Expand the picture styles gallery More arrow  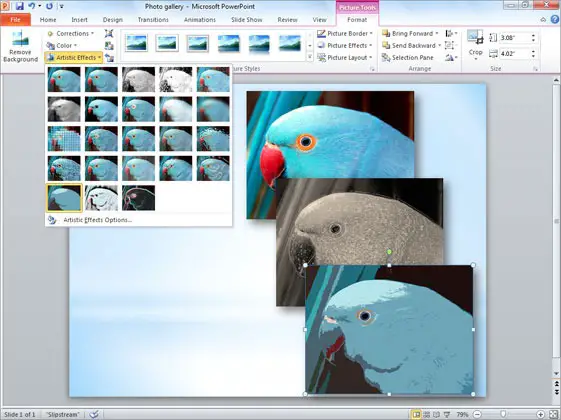(310, 57)
